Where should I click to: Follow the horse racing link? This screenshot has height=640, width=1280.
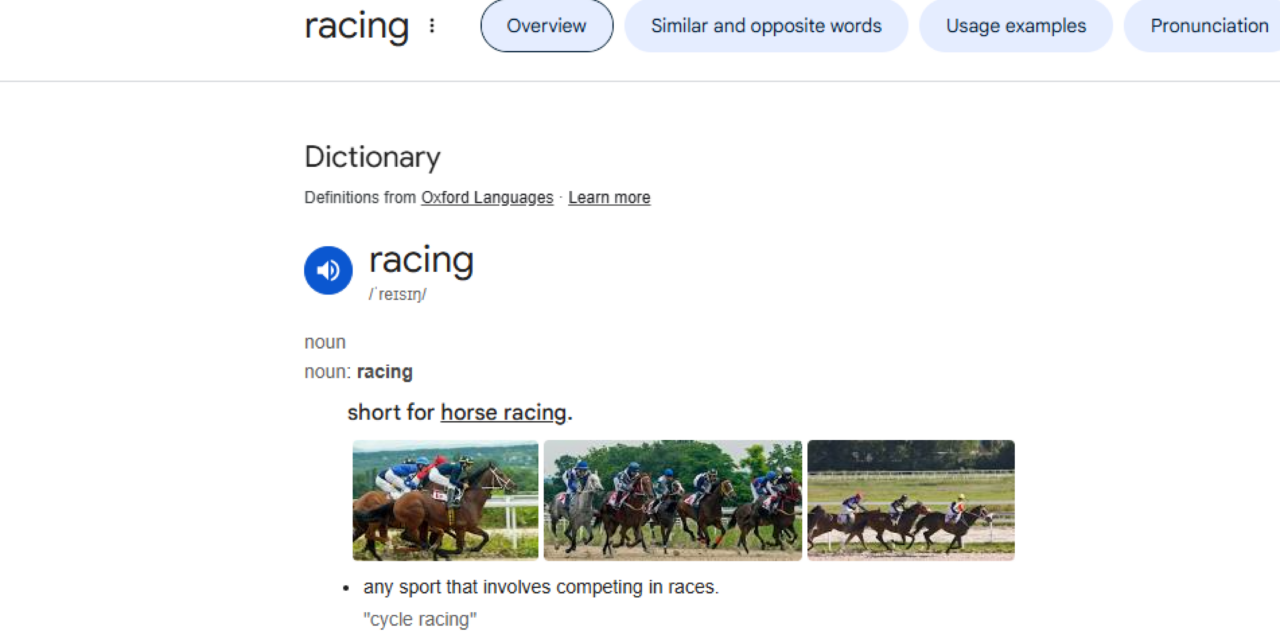504,412
